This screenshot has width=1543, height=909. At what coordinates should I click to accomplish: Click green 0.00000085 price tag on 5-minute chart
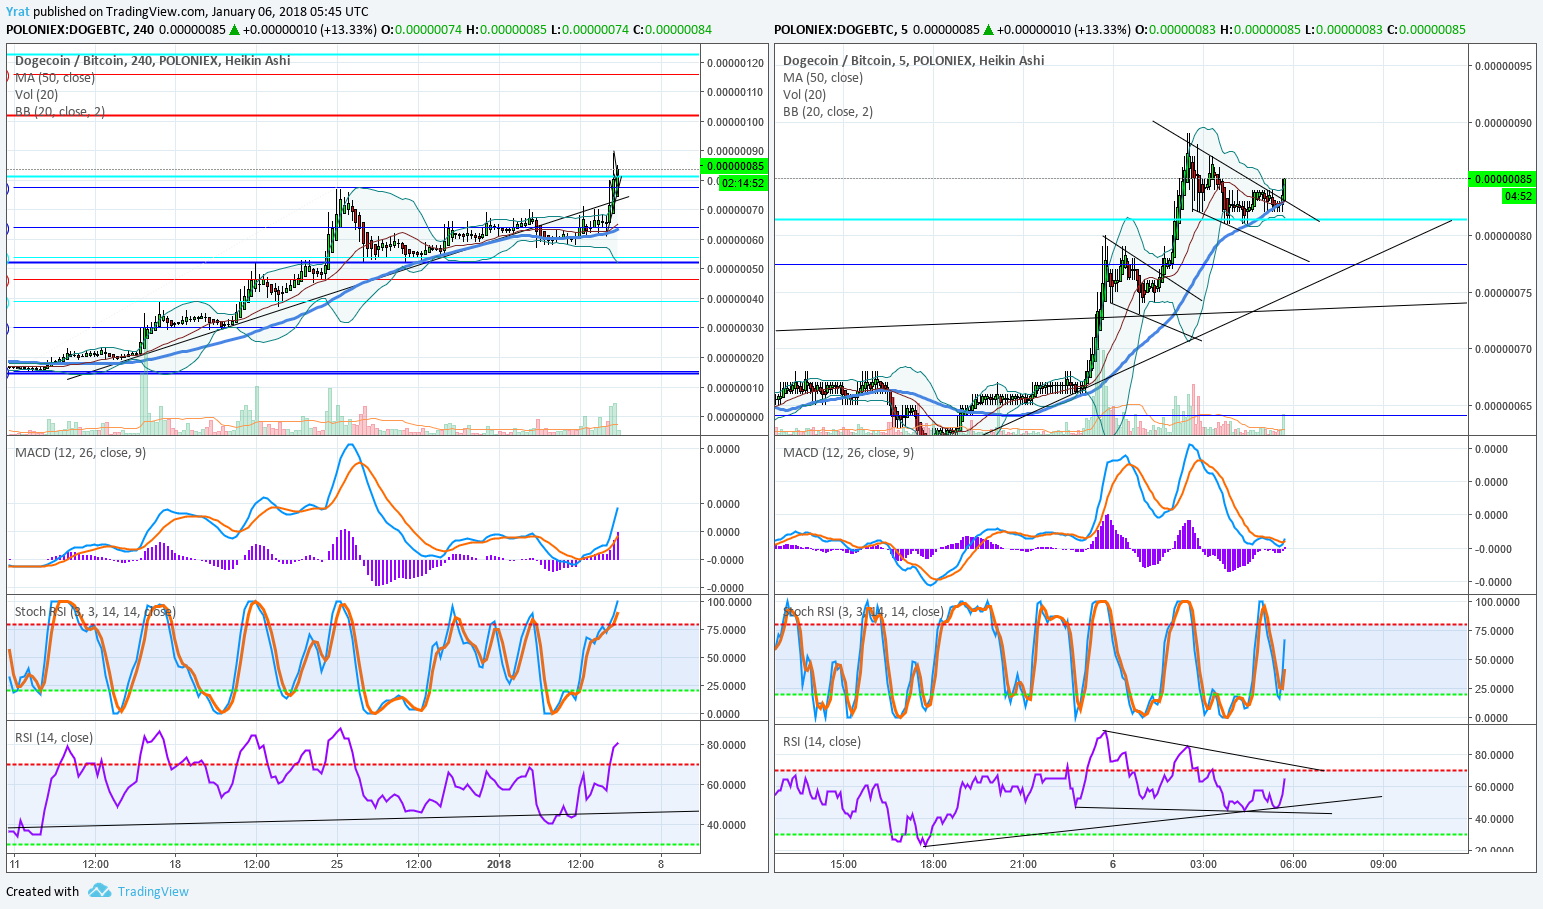pyautogui.click(x=1502, y=179)
